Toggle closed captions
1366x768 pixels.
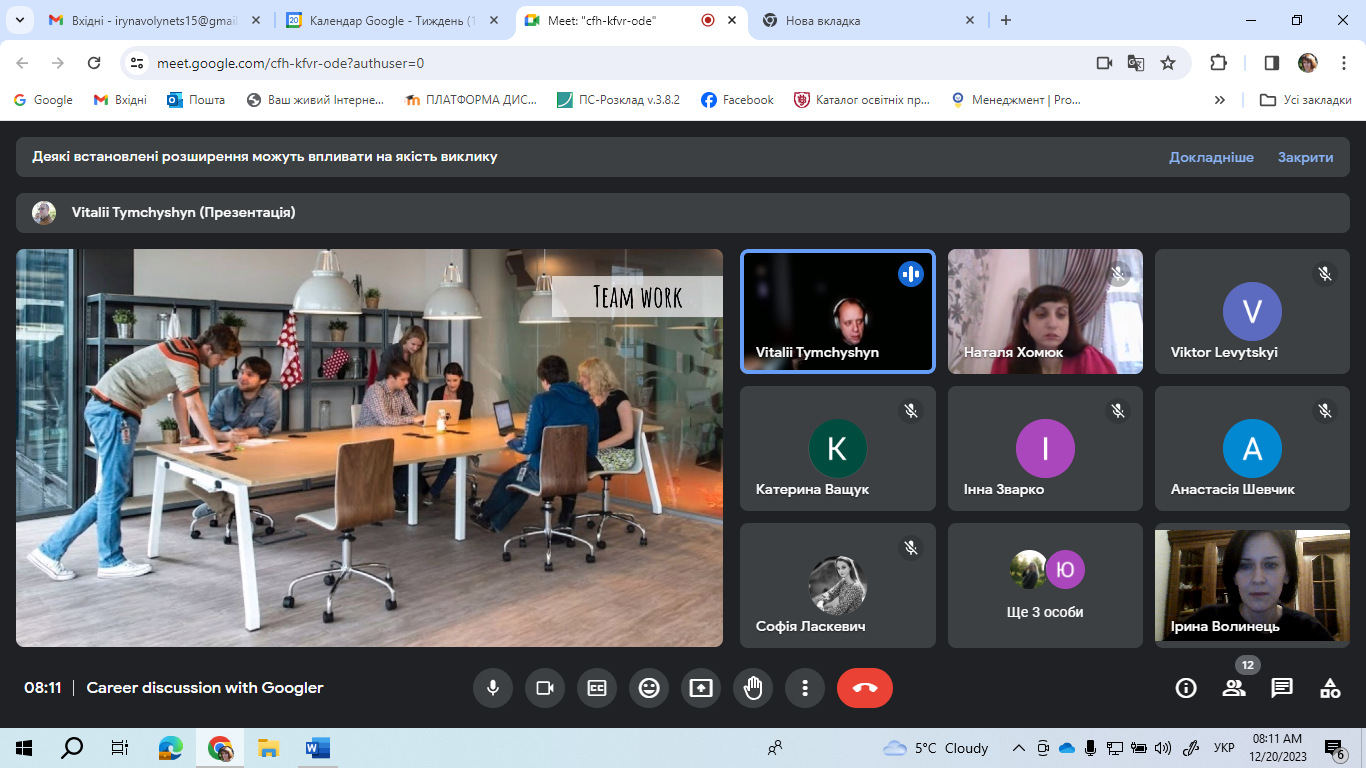597,688
